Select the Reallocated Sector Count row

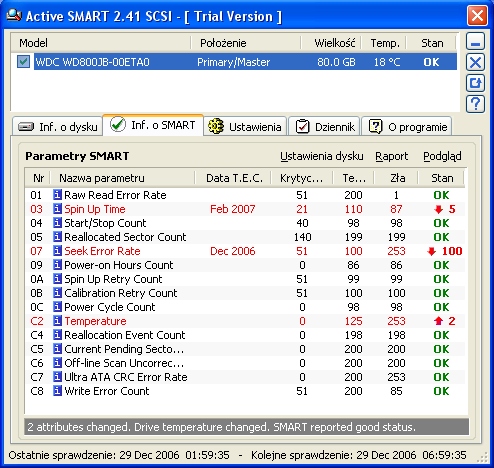tap(245, 237)
